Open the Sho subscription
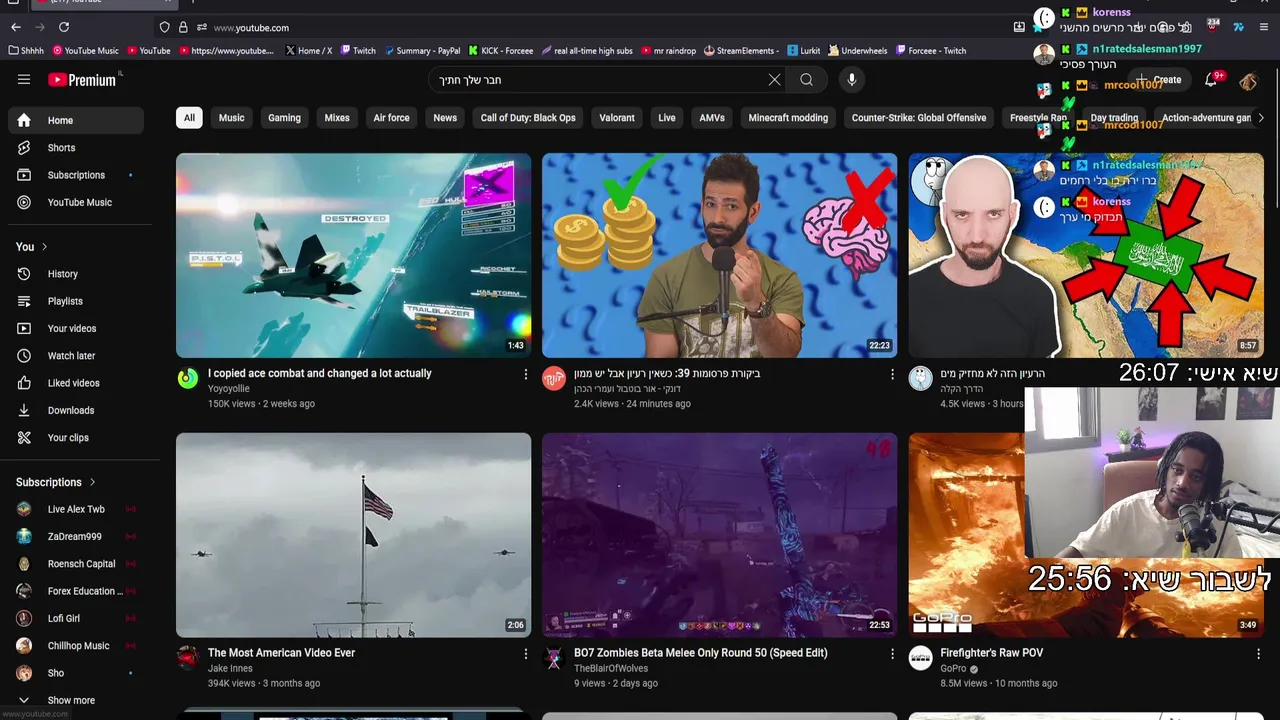Screen dimensions: 1280x720 [x=76, y=673]
